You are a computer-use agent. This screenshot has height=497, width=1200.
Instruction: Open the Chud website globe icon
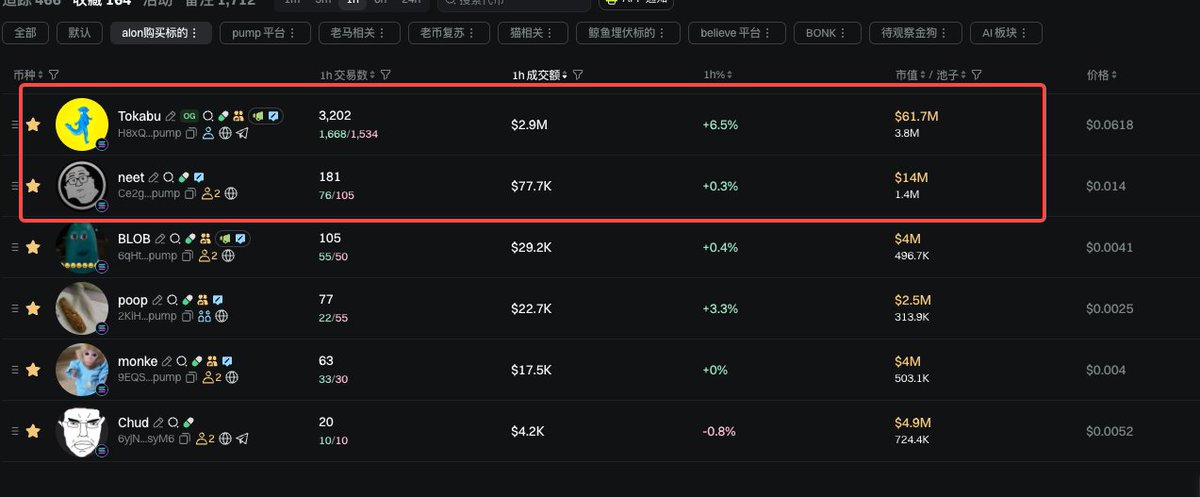click(225, 439)
